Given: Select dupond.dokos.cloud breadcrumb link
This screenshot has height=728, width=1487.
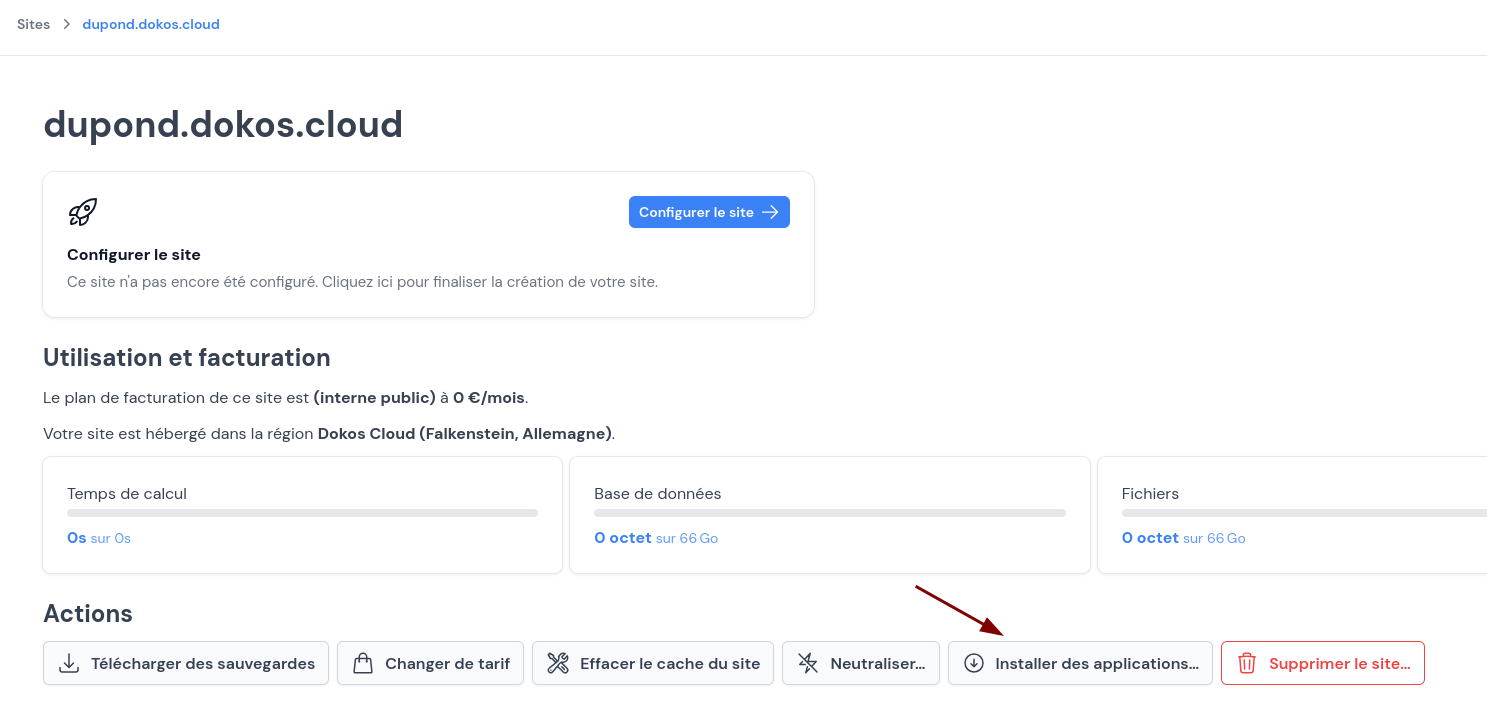Looking at the screenshot, I should [x=151, y=24].
